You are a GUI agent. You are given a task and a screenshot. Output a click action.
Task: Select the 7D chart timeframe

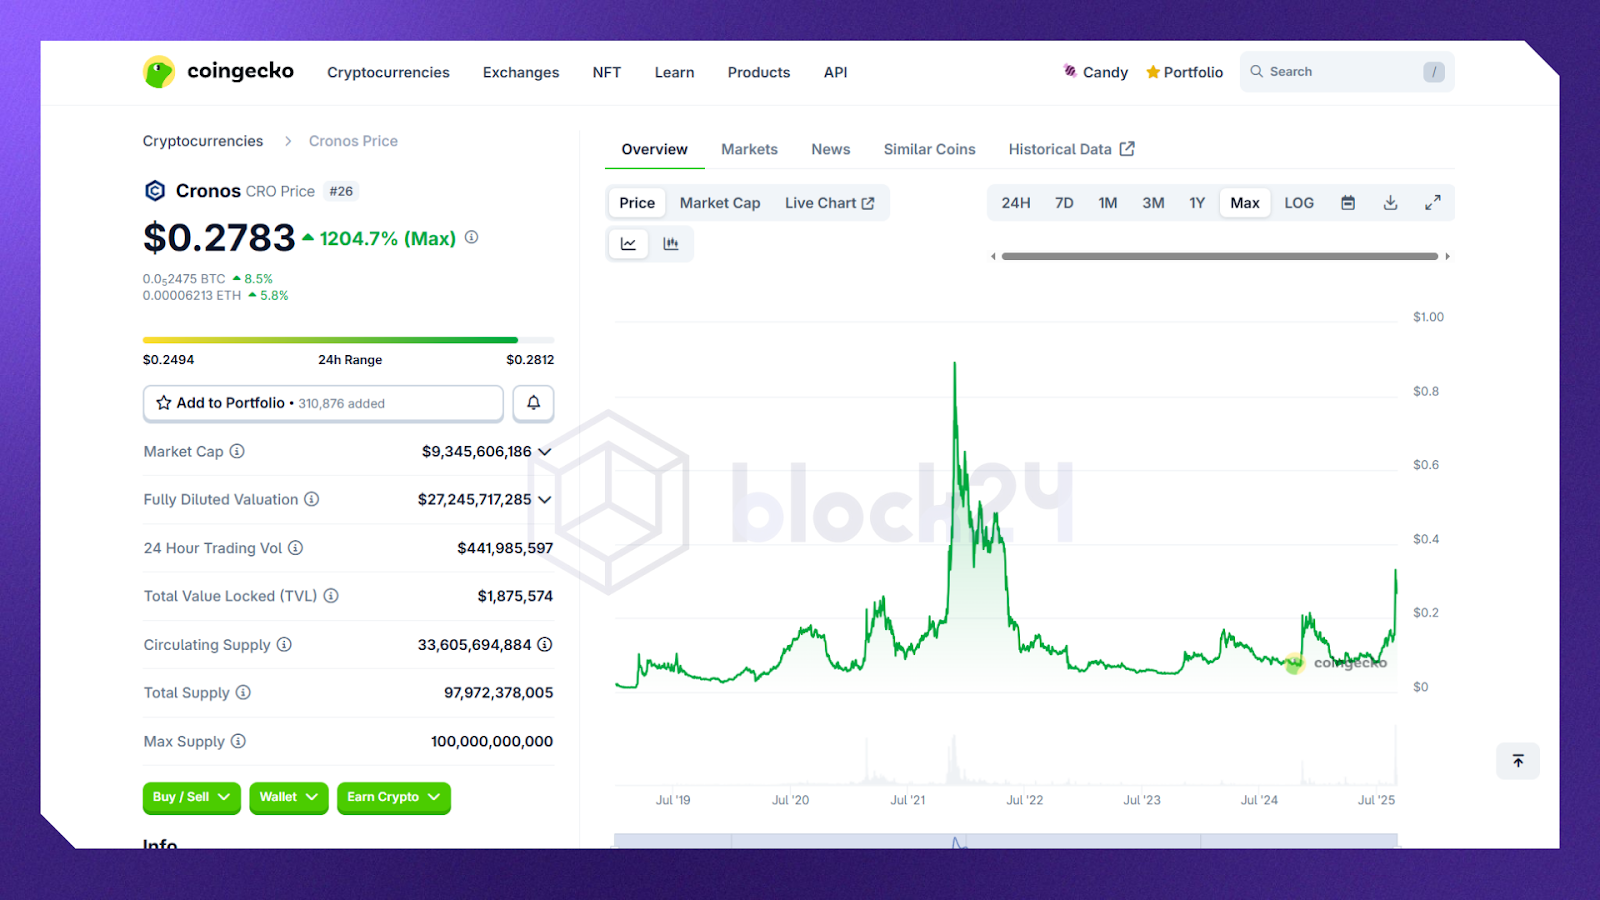[1064, 203]
